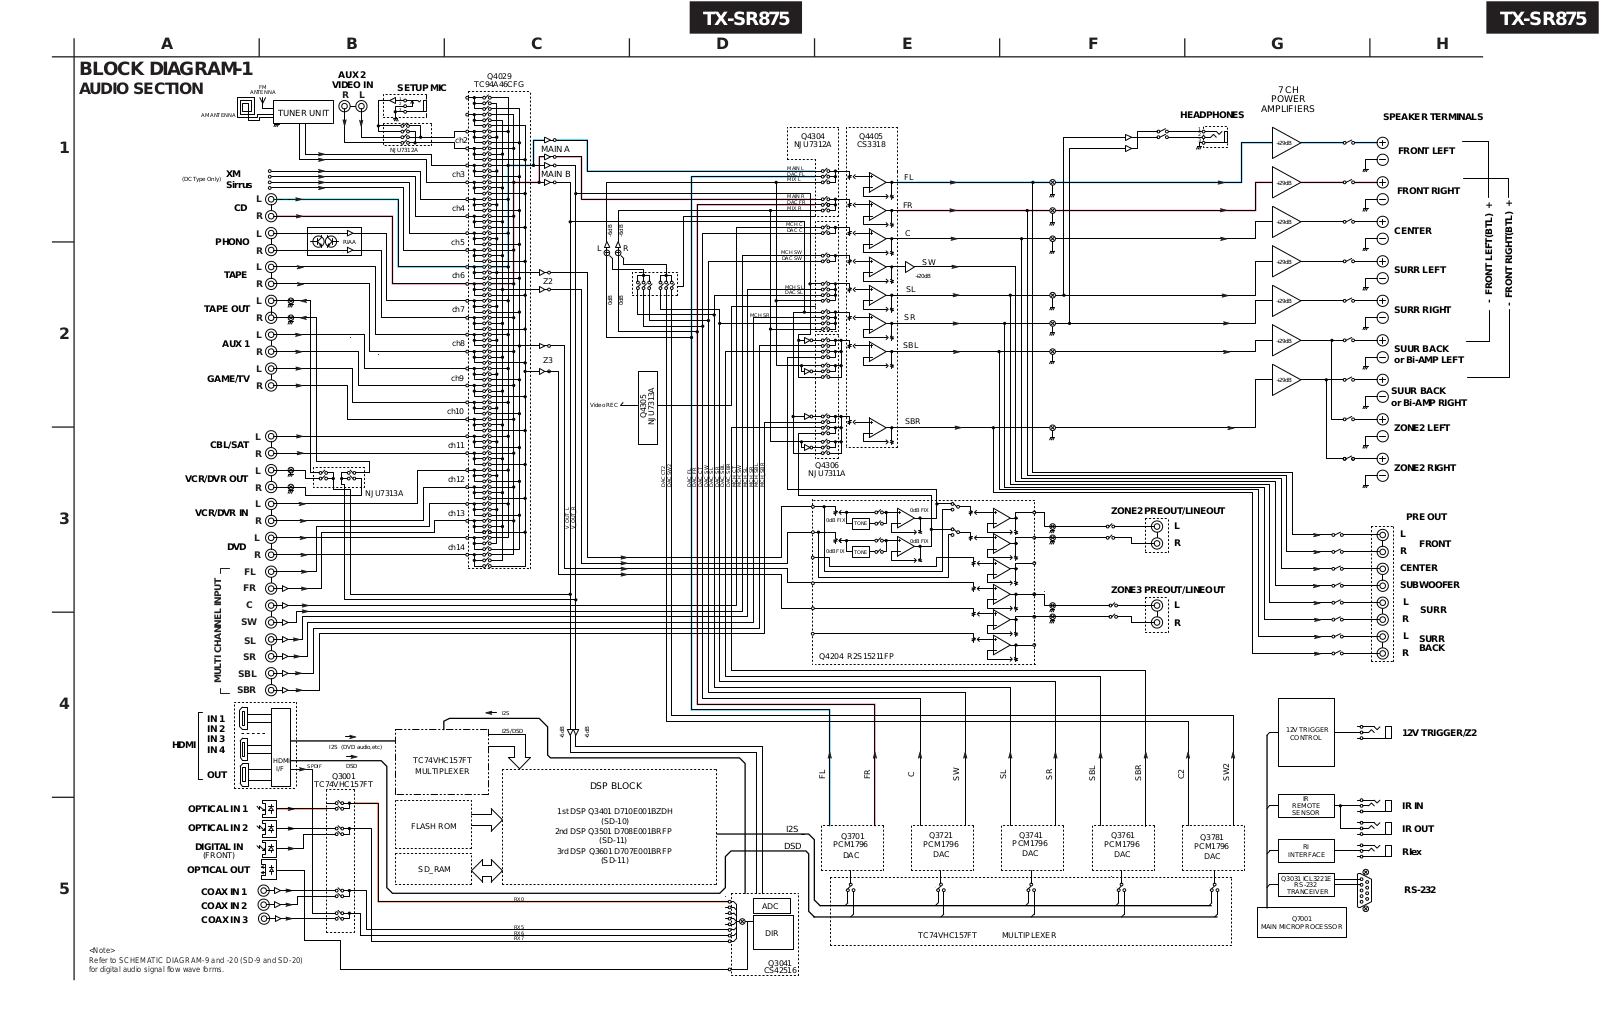Click the COAX IN 1 input label
The image size is (1601, 1036).
click(x=224, y=892)
